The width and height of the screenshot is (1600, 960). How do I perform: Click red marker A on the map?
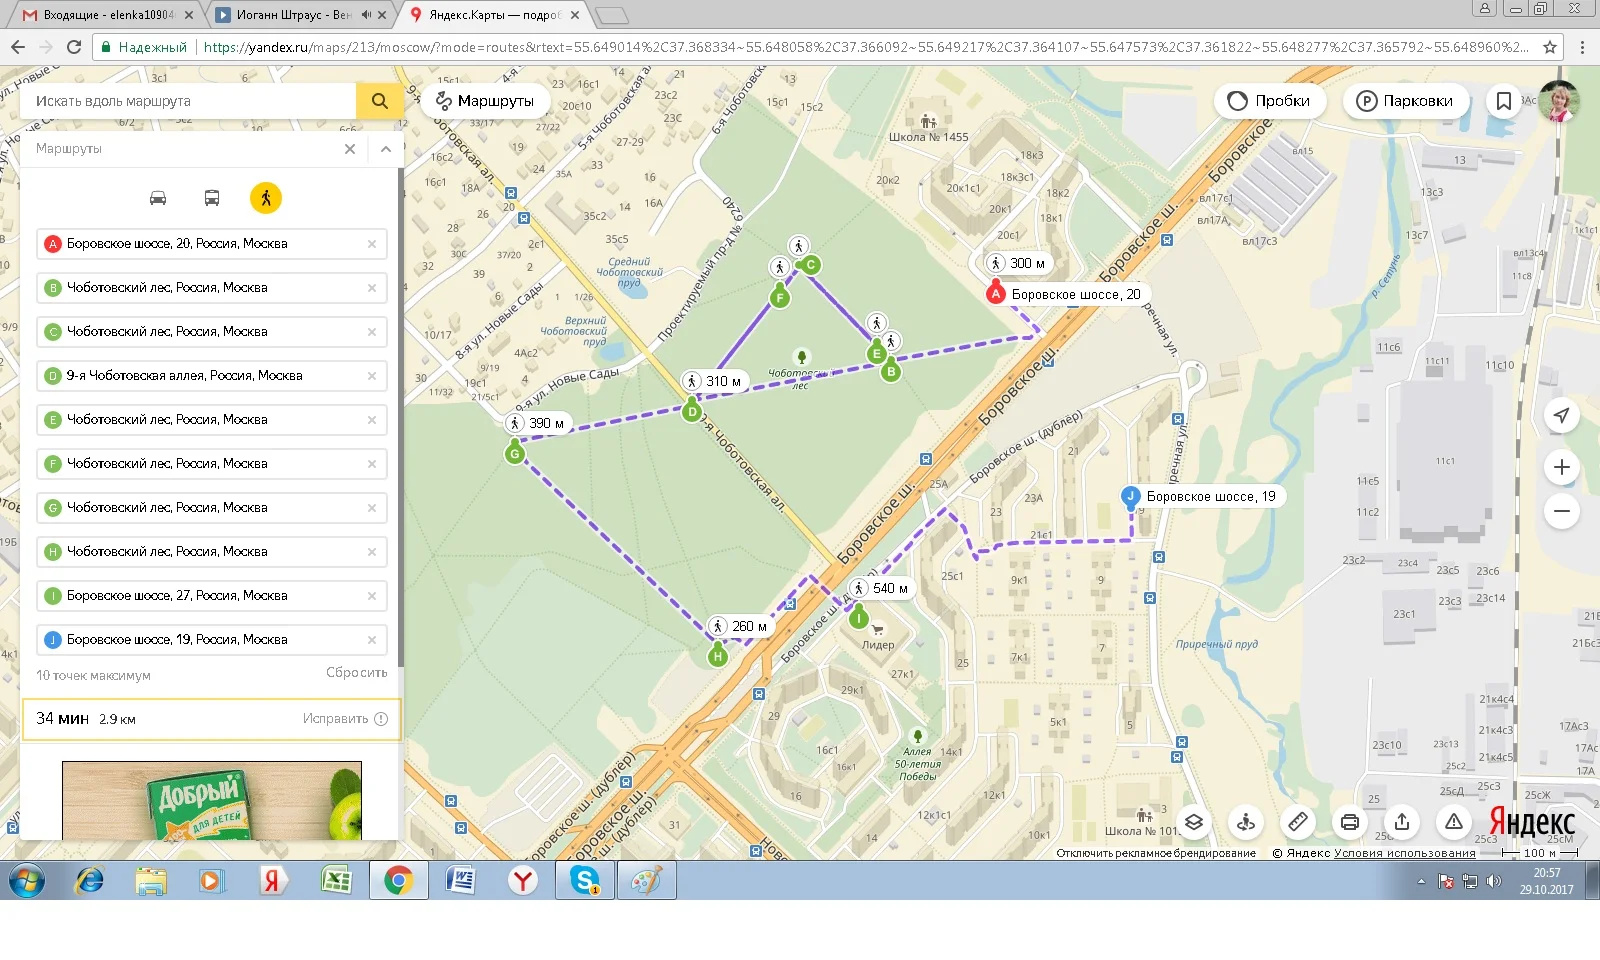(995, 293)
